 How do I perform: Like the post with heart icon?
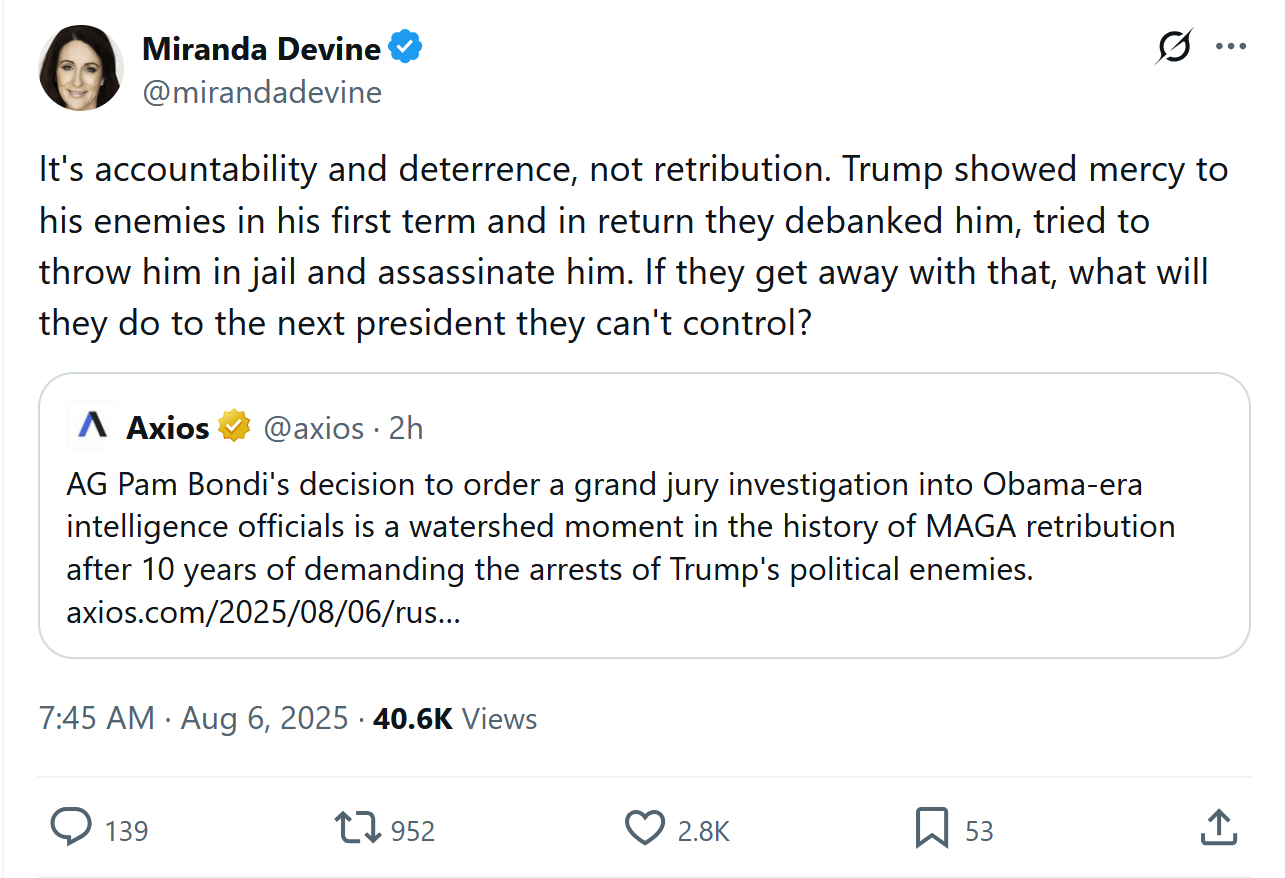tap(645, 828)
